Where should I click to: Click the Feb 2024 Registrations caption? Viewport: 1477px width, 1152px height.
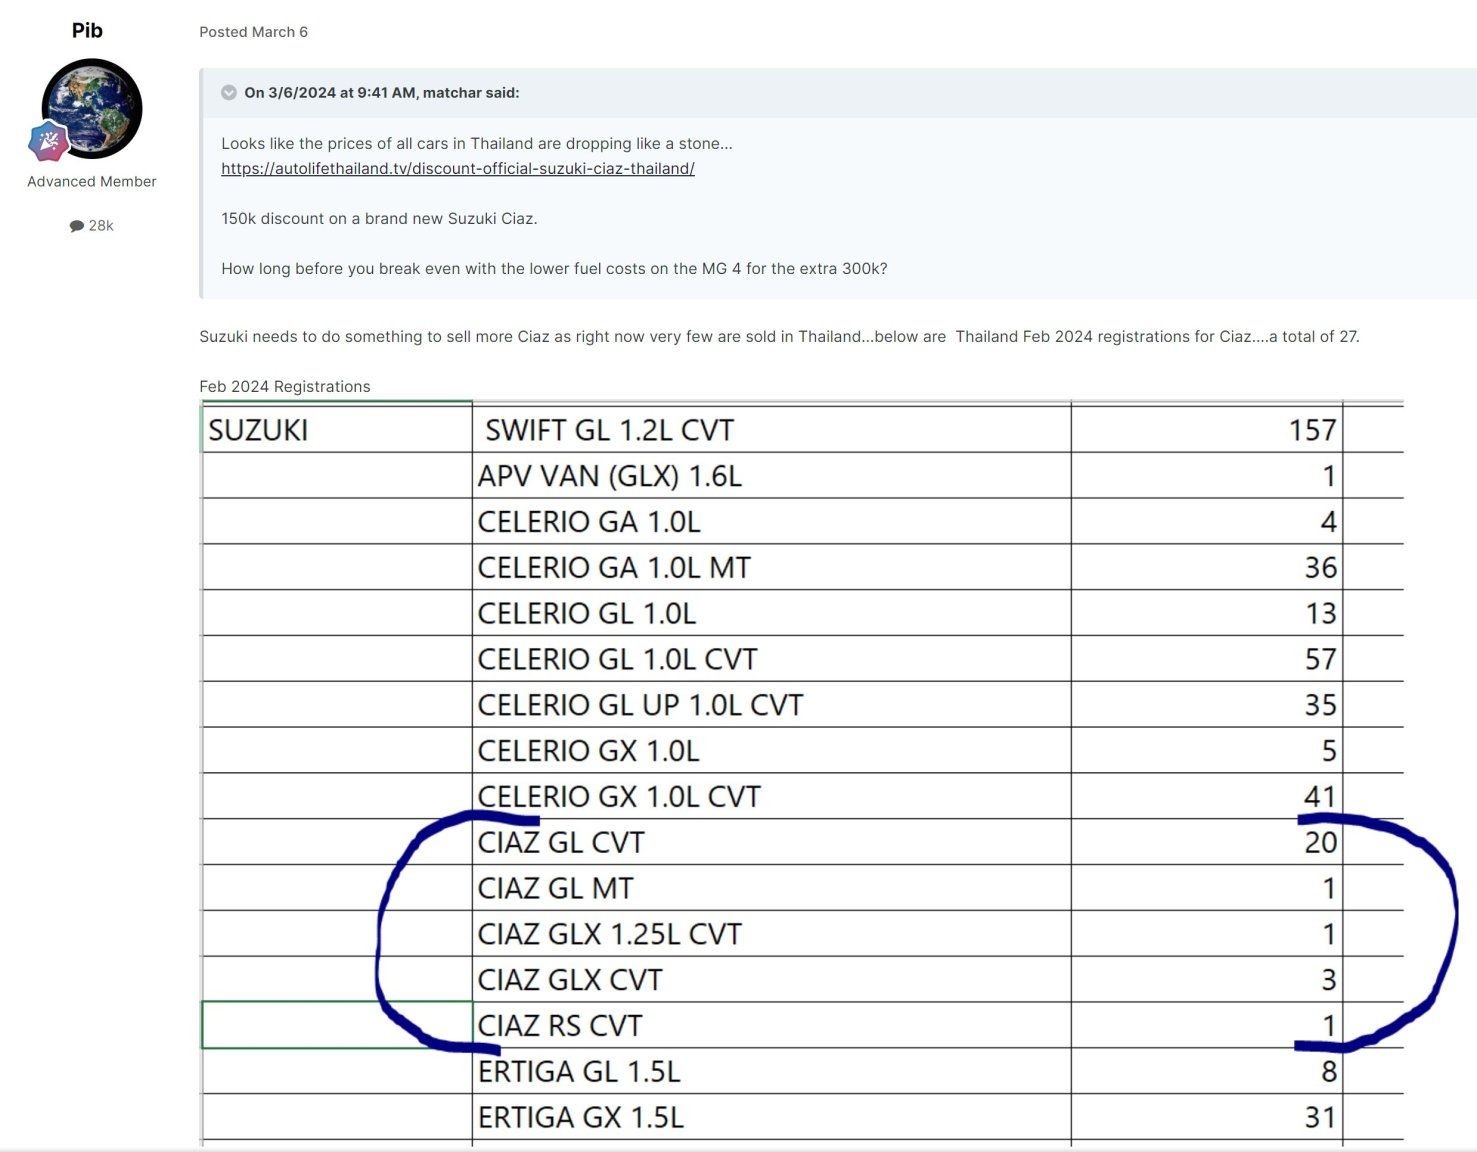[x=285, y=387]
